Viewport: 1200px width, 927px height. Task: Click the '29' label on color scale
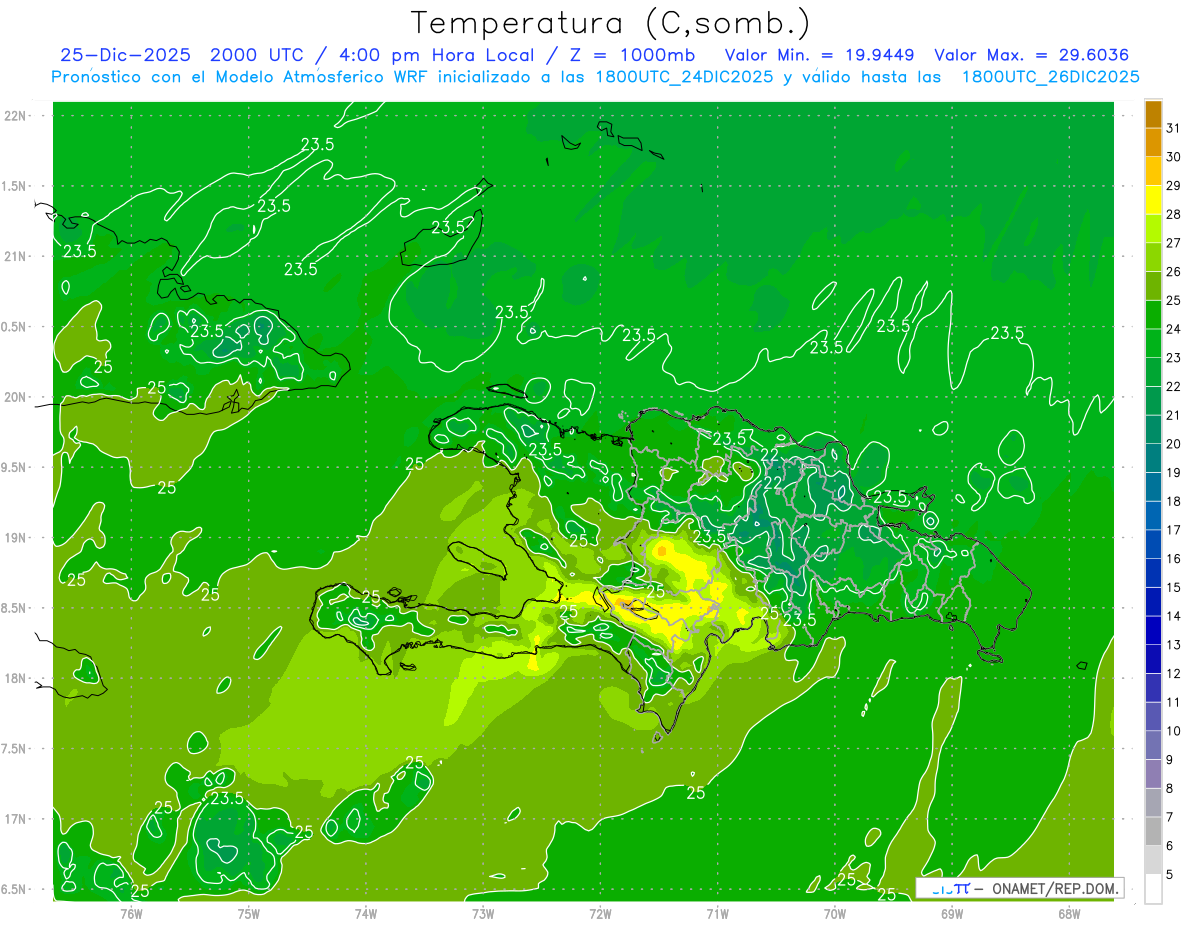tap(1174, 185)
